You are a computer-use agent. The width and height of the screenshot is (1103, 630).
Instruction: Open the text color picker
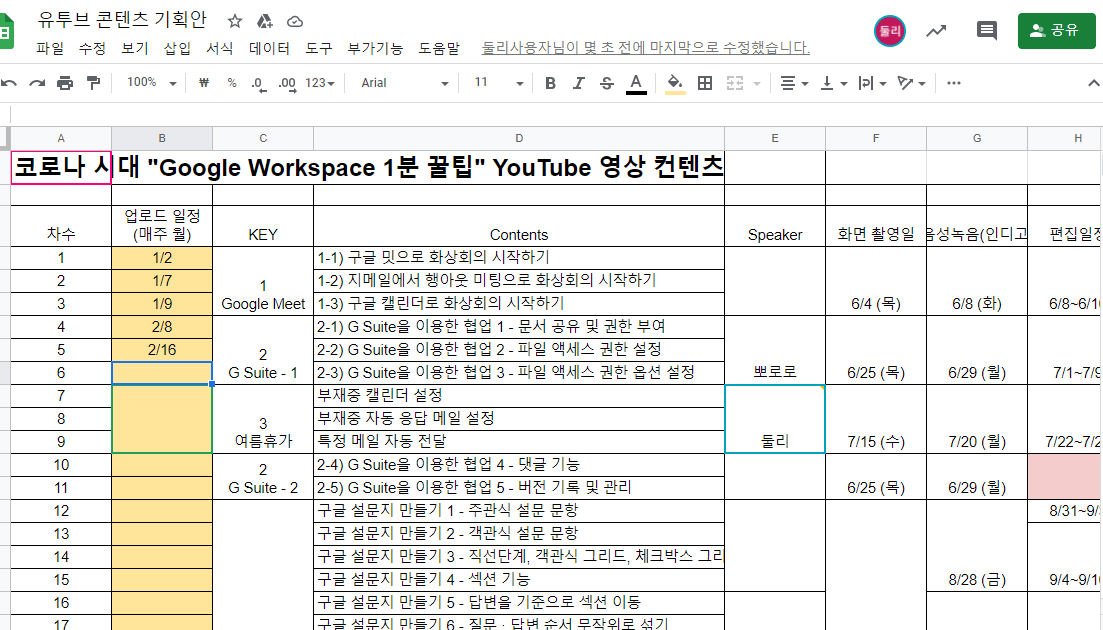636,84
